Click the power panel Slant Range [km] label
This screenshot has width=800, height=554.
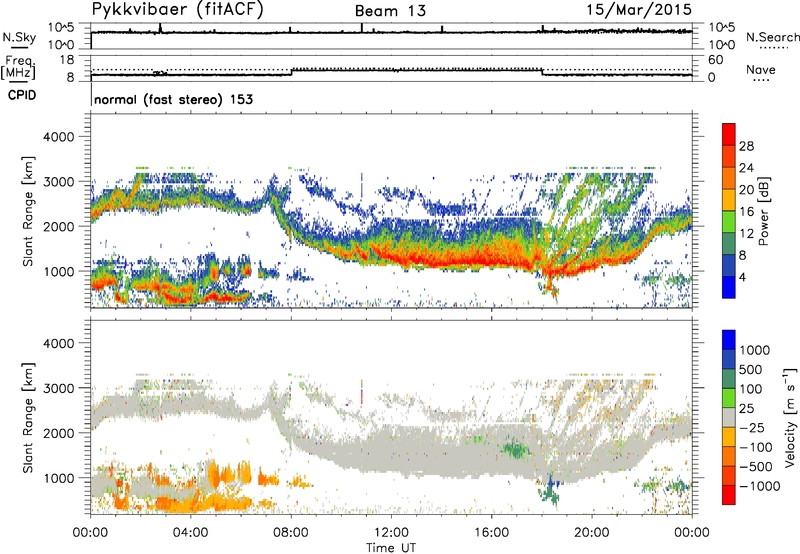28,212
